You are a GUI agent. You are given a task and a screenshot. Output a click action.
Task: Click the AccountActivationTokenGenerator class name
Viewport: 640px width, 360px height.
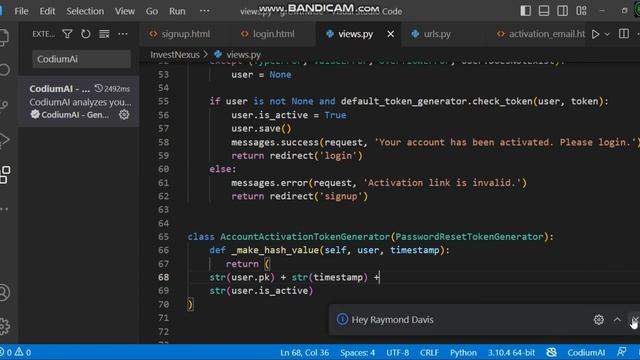click(305, 237)
